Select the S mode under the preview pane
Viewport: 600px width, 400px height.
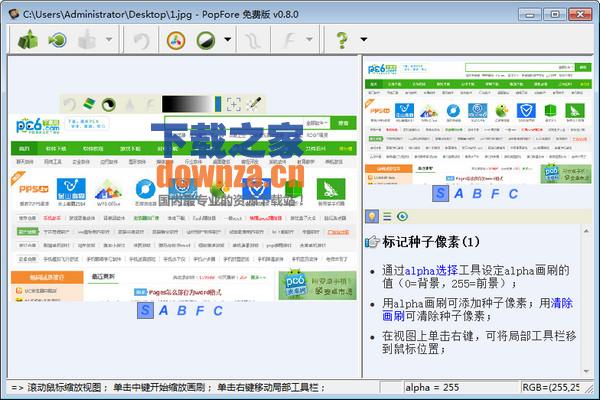[x=440, y=193]
